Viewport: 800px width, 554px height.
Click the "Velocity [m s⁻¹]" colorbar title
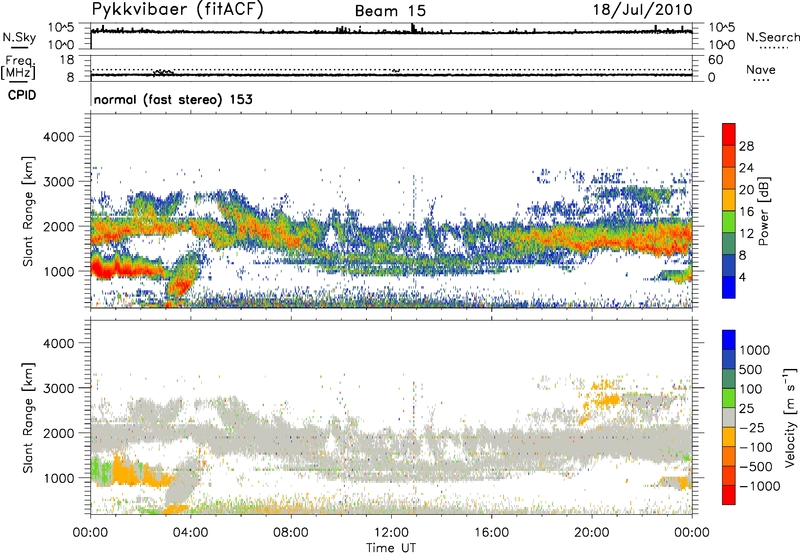(790, 416)
